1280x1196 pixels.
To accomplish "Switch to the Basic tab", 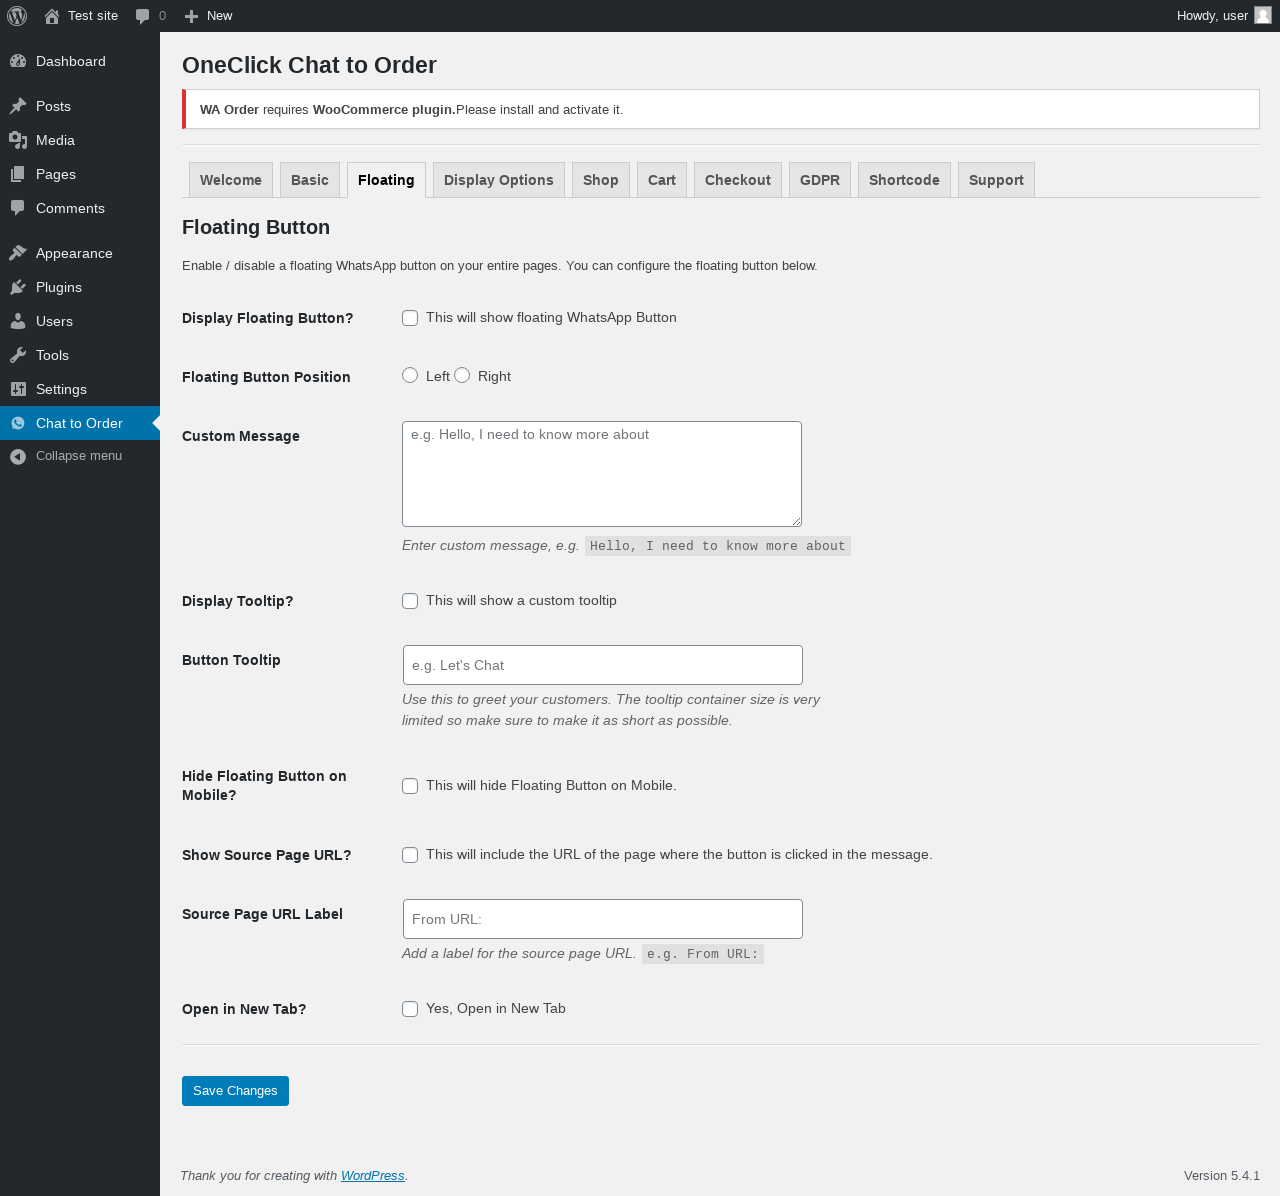I will [x=310, y=180].
